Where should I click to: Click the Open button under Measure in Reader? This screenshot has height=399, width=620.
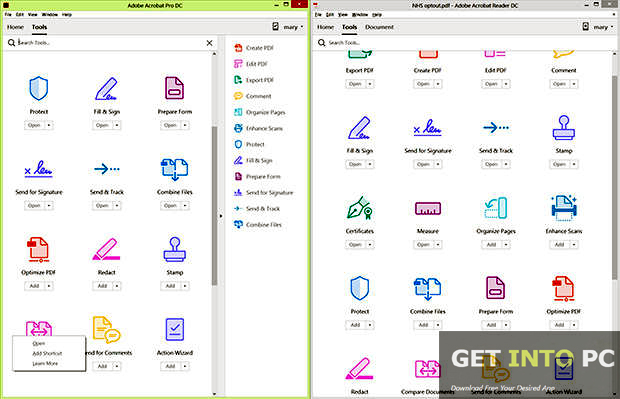coord(423,245)
